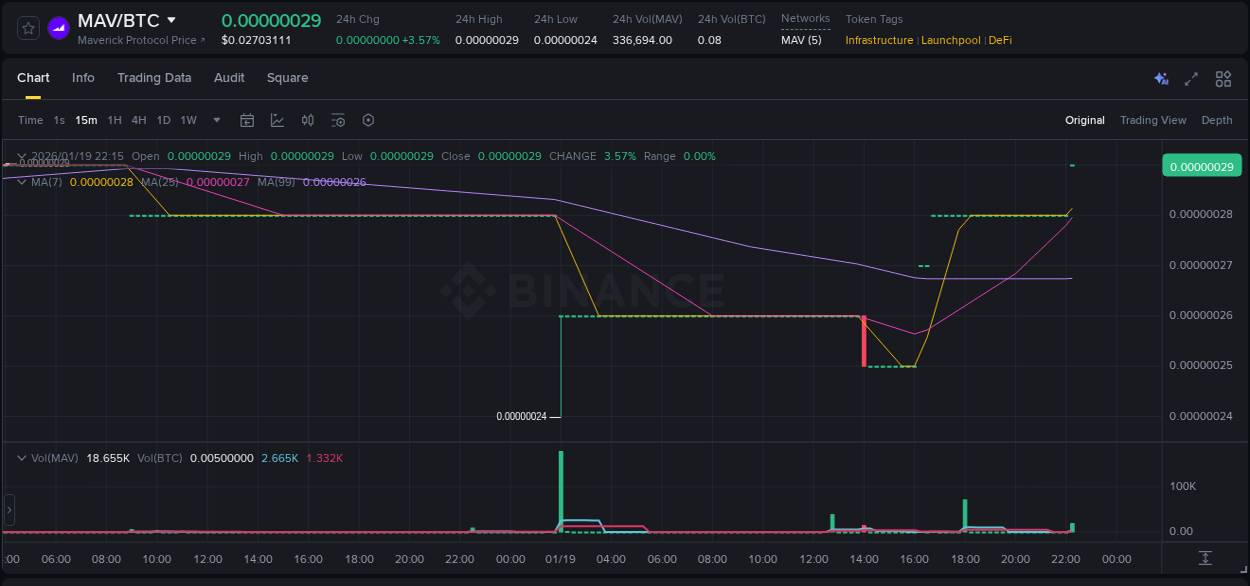Open the indicator list settings icon
1250x586 pixels.
338,120
